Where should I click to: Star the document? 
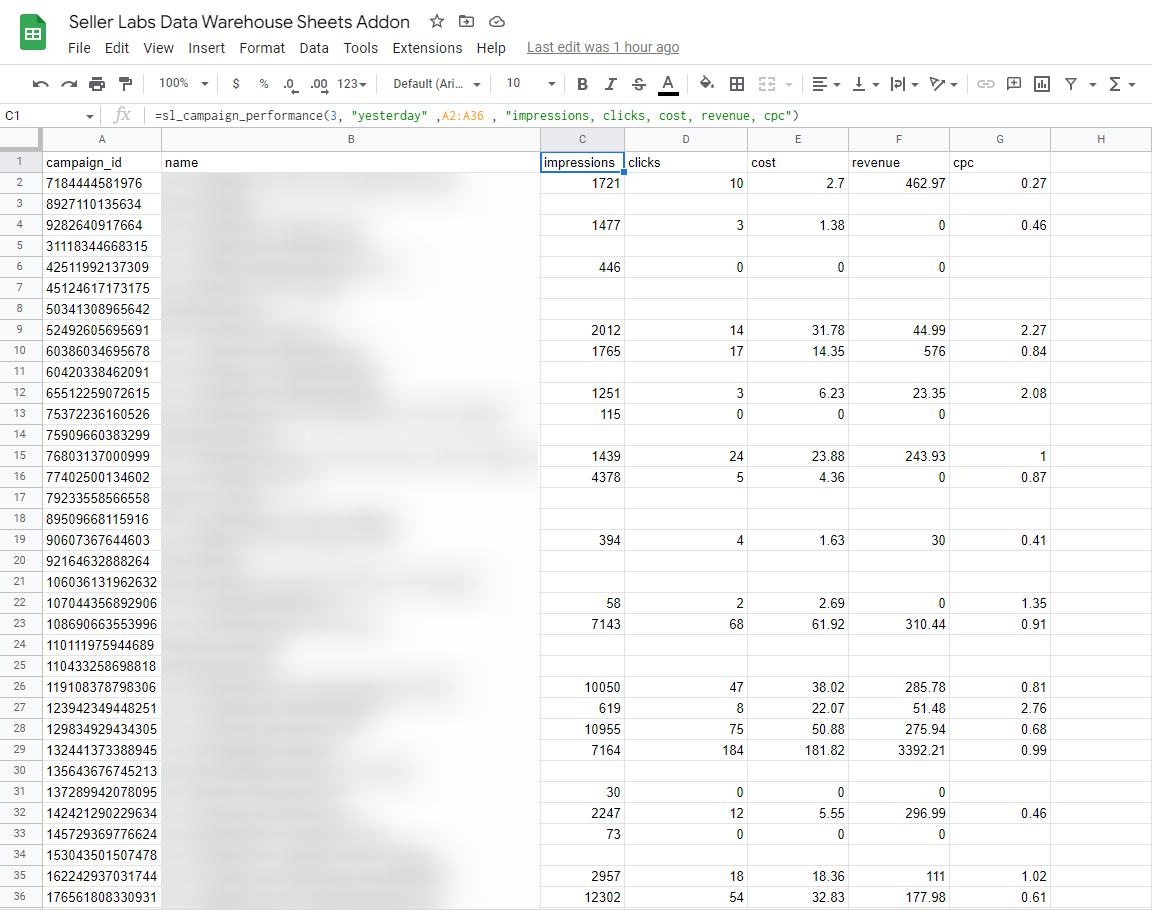(x=437, y=21)
